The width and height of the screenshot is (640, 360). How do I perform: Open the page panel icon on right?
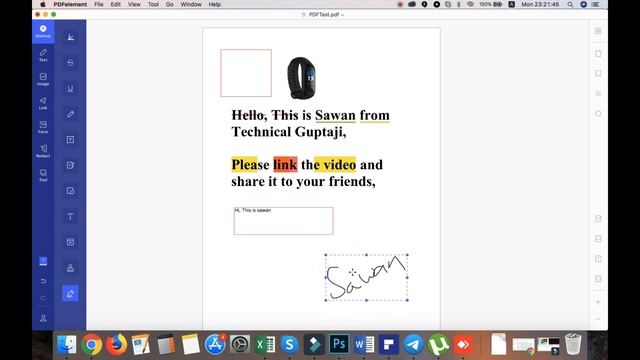(x=598, y=53)
